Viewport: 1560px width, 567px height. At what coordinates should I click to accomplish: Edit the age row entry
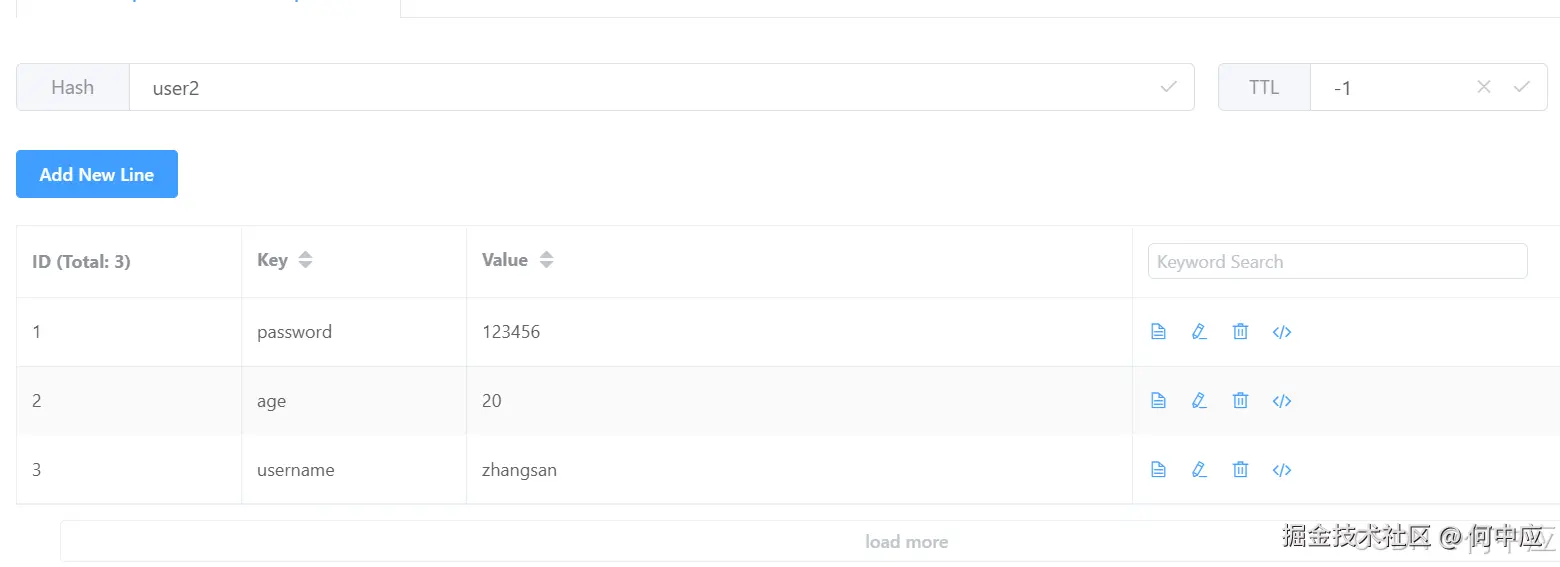coord(1199,401)
